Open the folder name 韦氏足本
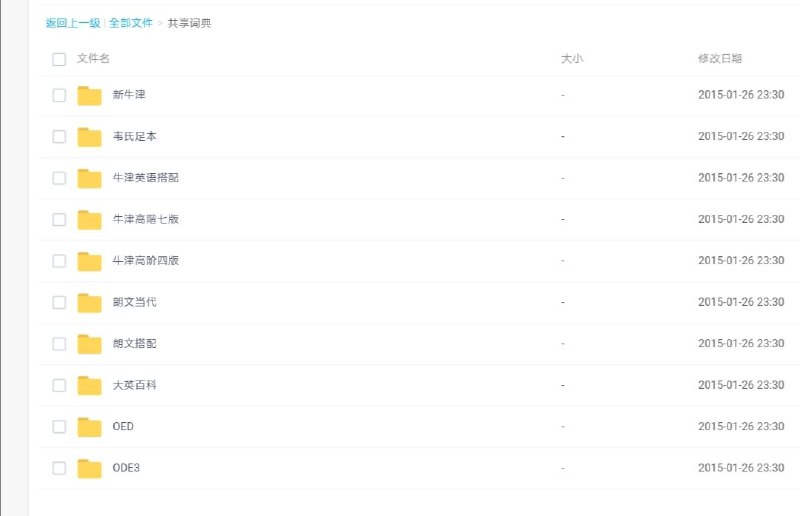Screen dimensions: 800x516 click(135, 136)
